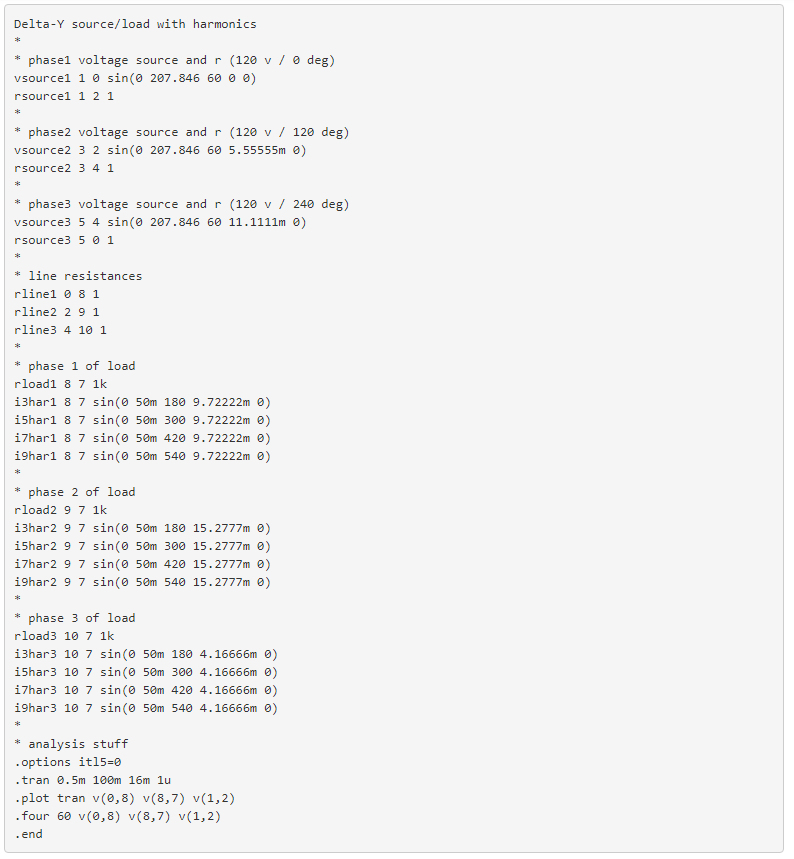Click the ".end" statement line

(28, 834)
